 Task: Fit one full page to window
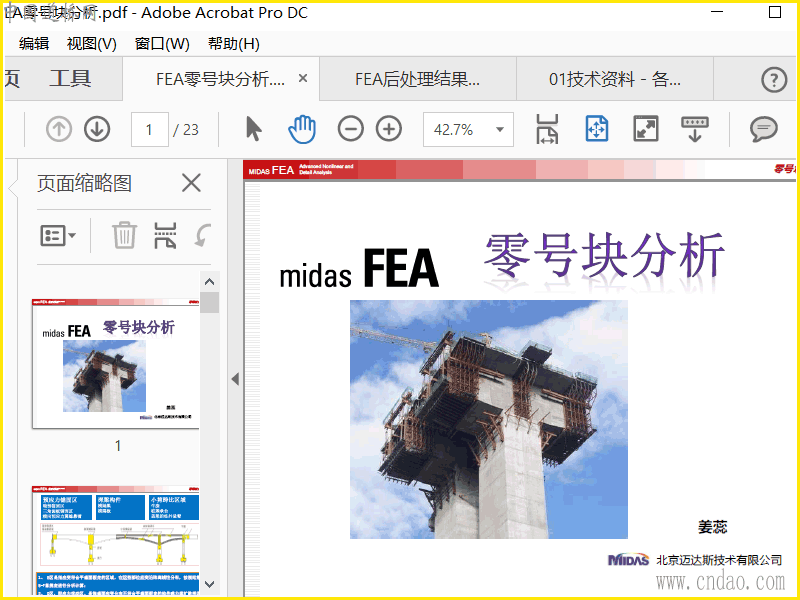point(596,129)
